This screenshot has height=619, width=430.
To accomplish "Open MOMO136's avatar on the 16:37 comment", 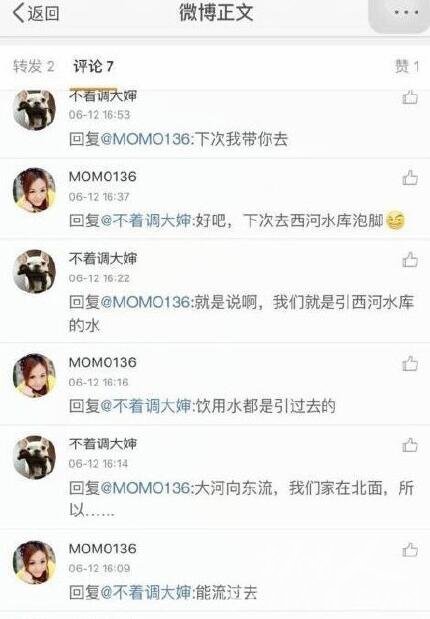I will pos(34,190).
